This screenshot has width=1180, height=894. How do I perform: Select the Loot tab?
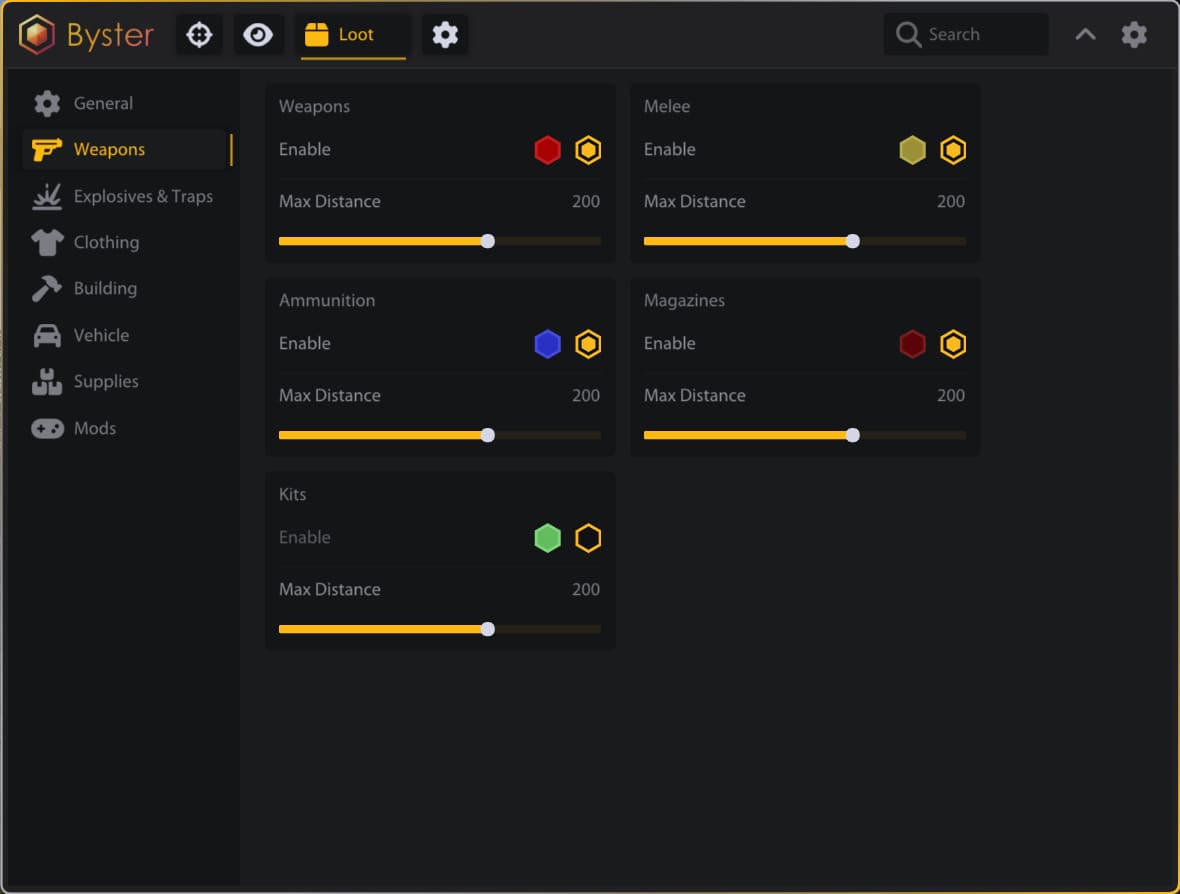click(353, 35)
